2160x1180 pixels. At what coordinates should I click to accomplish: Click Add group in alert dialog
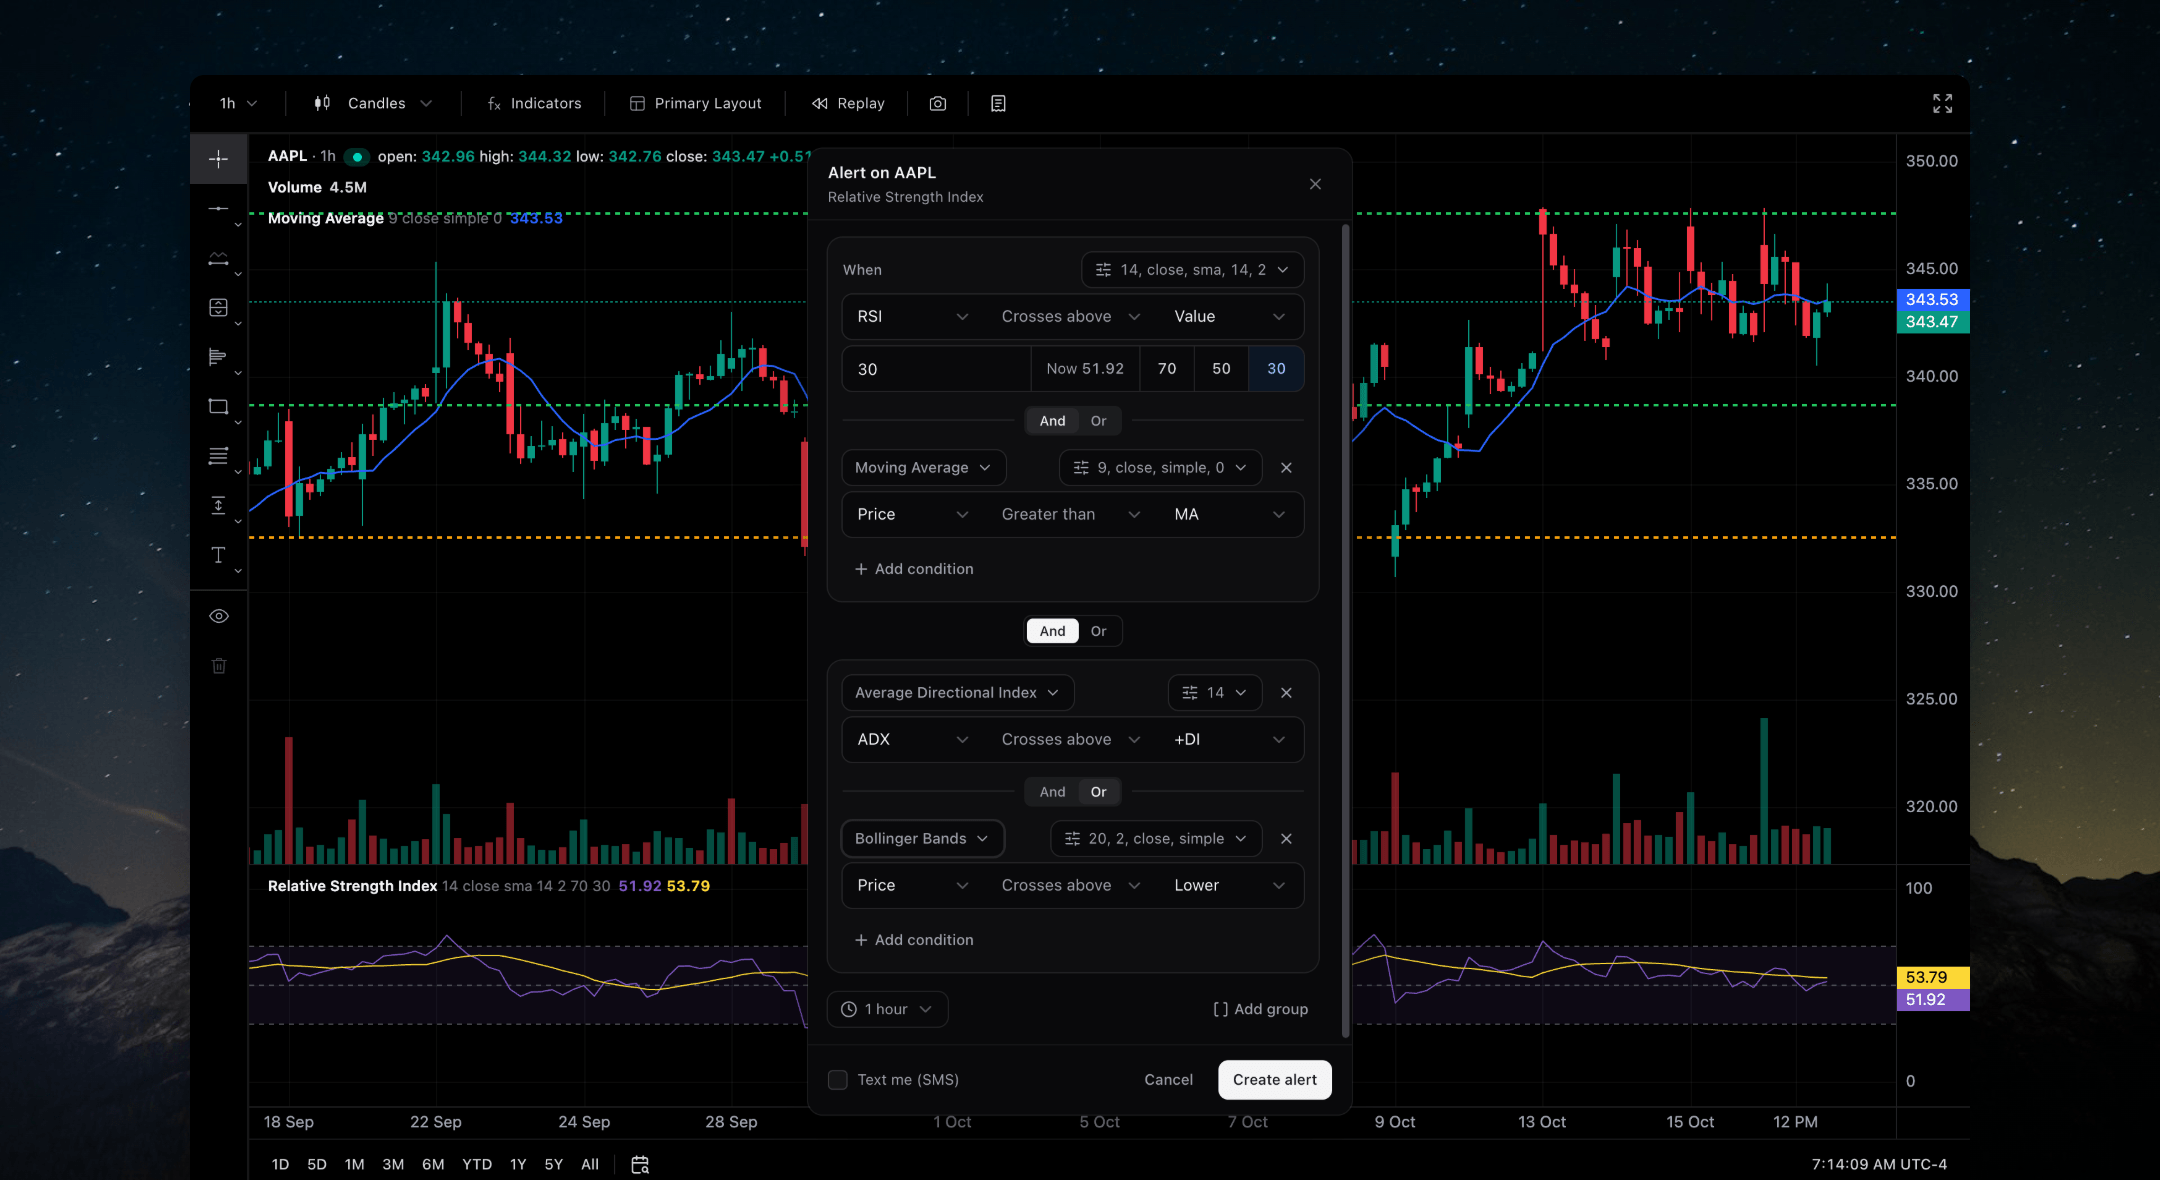tap(1260, 1010)
